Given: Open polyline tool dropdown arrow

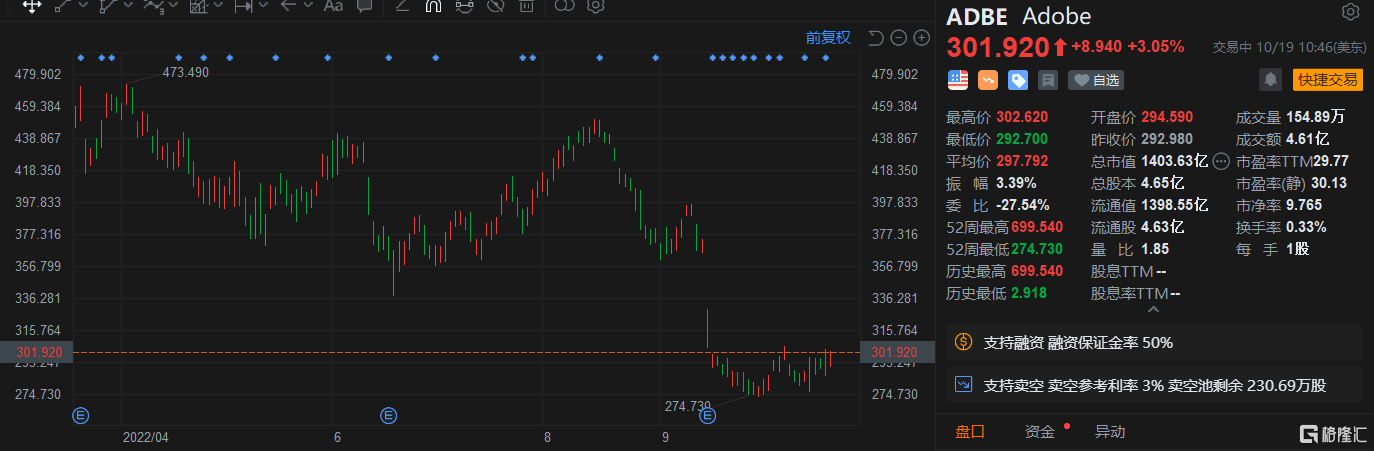Looking at the screenshot, I should click(x=174, y=6).
